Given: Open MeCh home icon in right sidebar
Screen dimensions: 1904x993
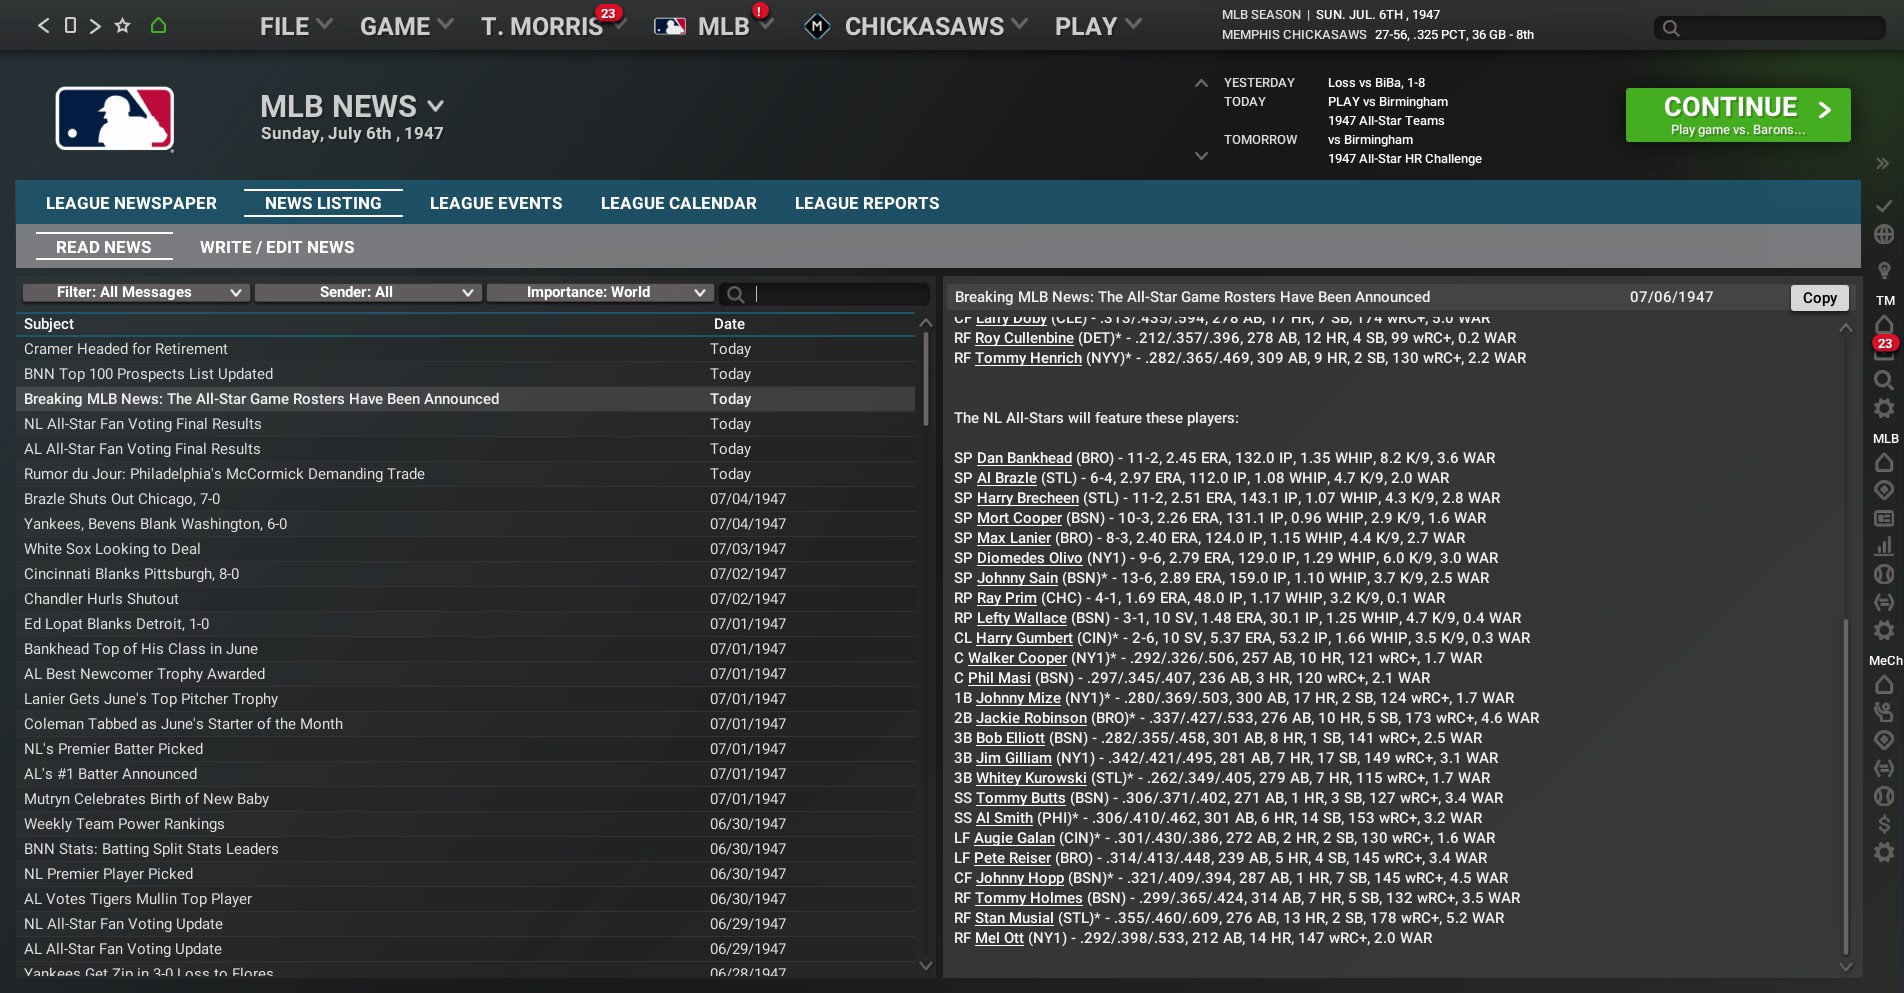Looking at the screenshot, I should click(x=1884, y=685).
